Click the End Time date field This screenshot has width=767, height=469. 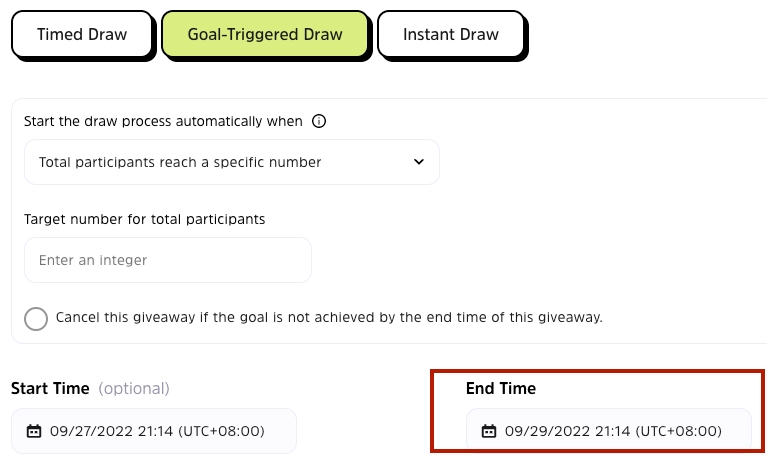[x=608, y=432]
